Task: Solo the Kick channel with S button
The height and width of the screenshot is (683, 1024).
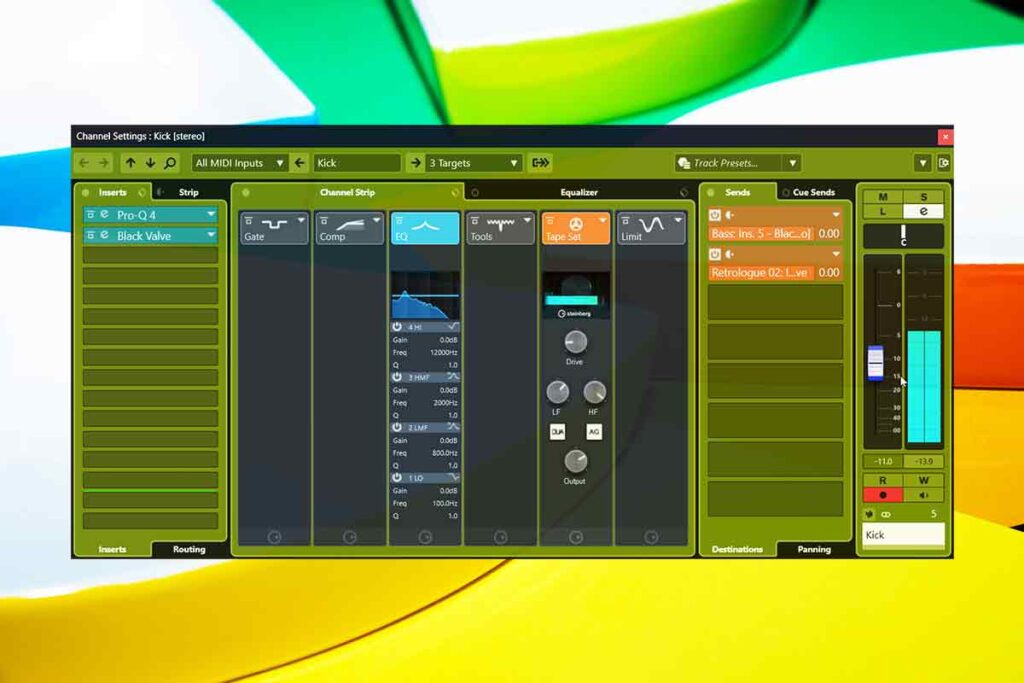Action: point(923,197)
